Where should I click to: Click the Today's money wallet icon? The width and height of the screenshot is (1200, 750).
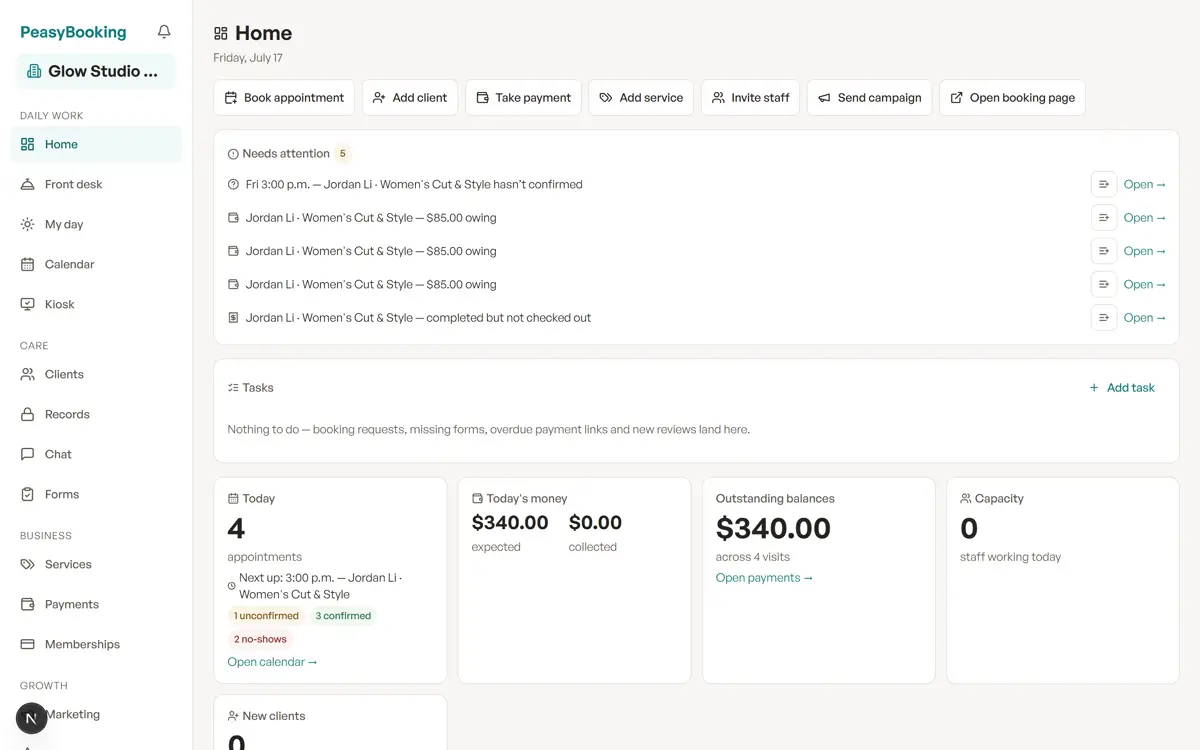tap(477, 498)
